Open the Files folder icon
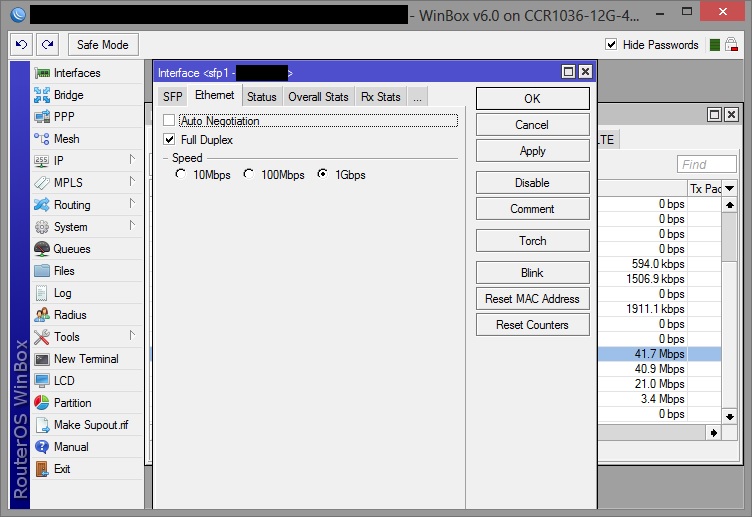This screenshot has height=517, width=752. point(42,270)
